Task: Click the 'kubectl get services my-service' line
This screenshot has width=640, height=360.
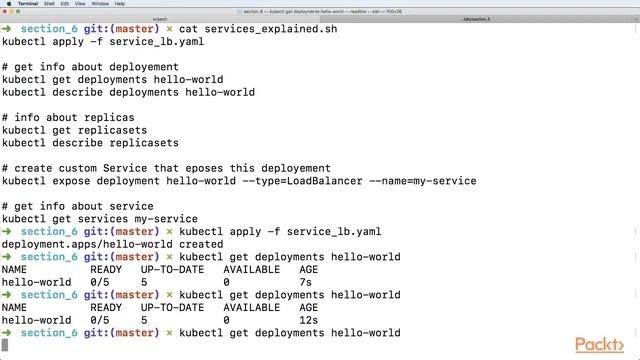Action: (100, 219)
